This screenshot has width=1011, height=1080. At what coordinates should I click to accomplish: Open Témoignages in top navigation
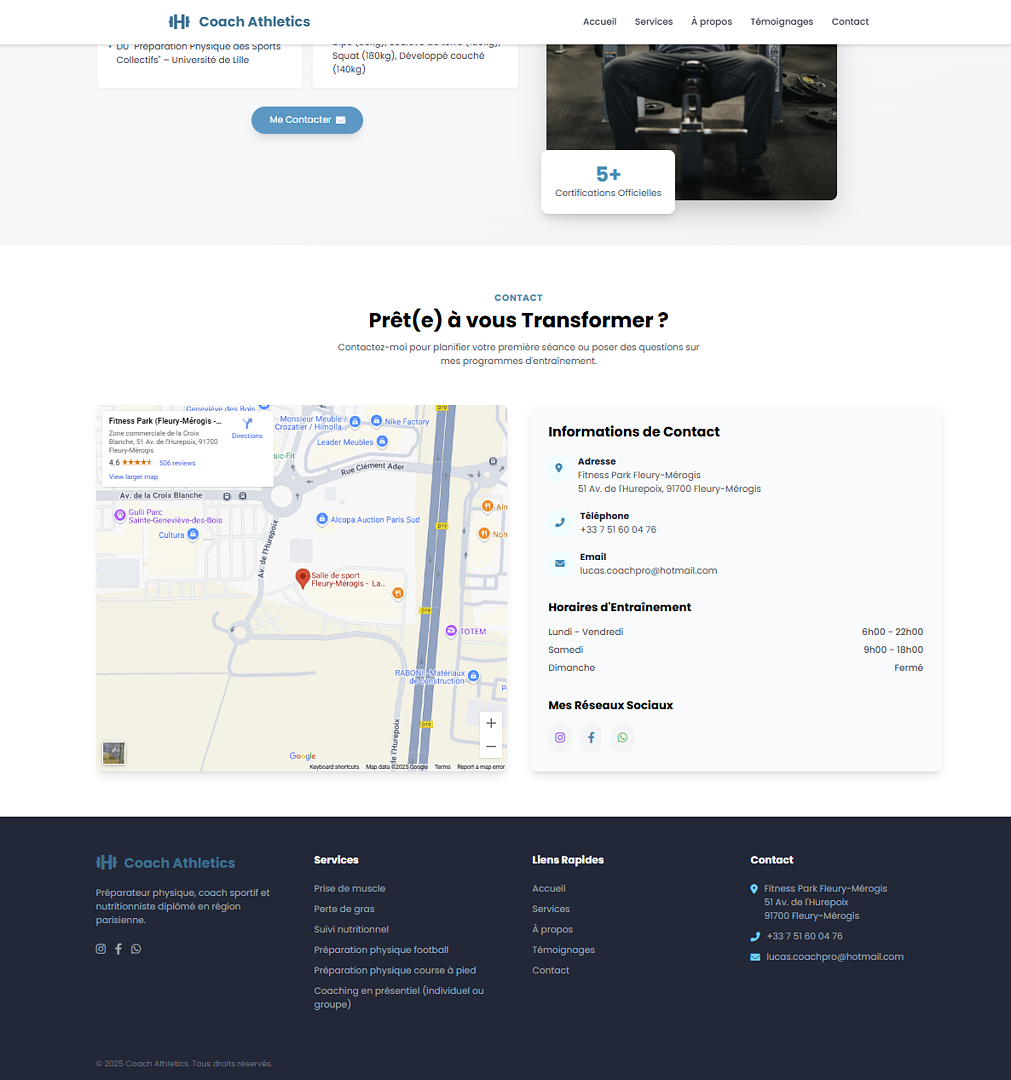[782, 22]
